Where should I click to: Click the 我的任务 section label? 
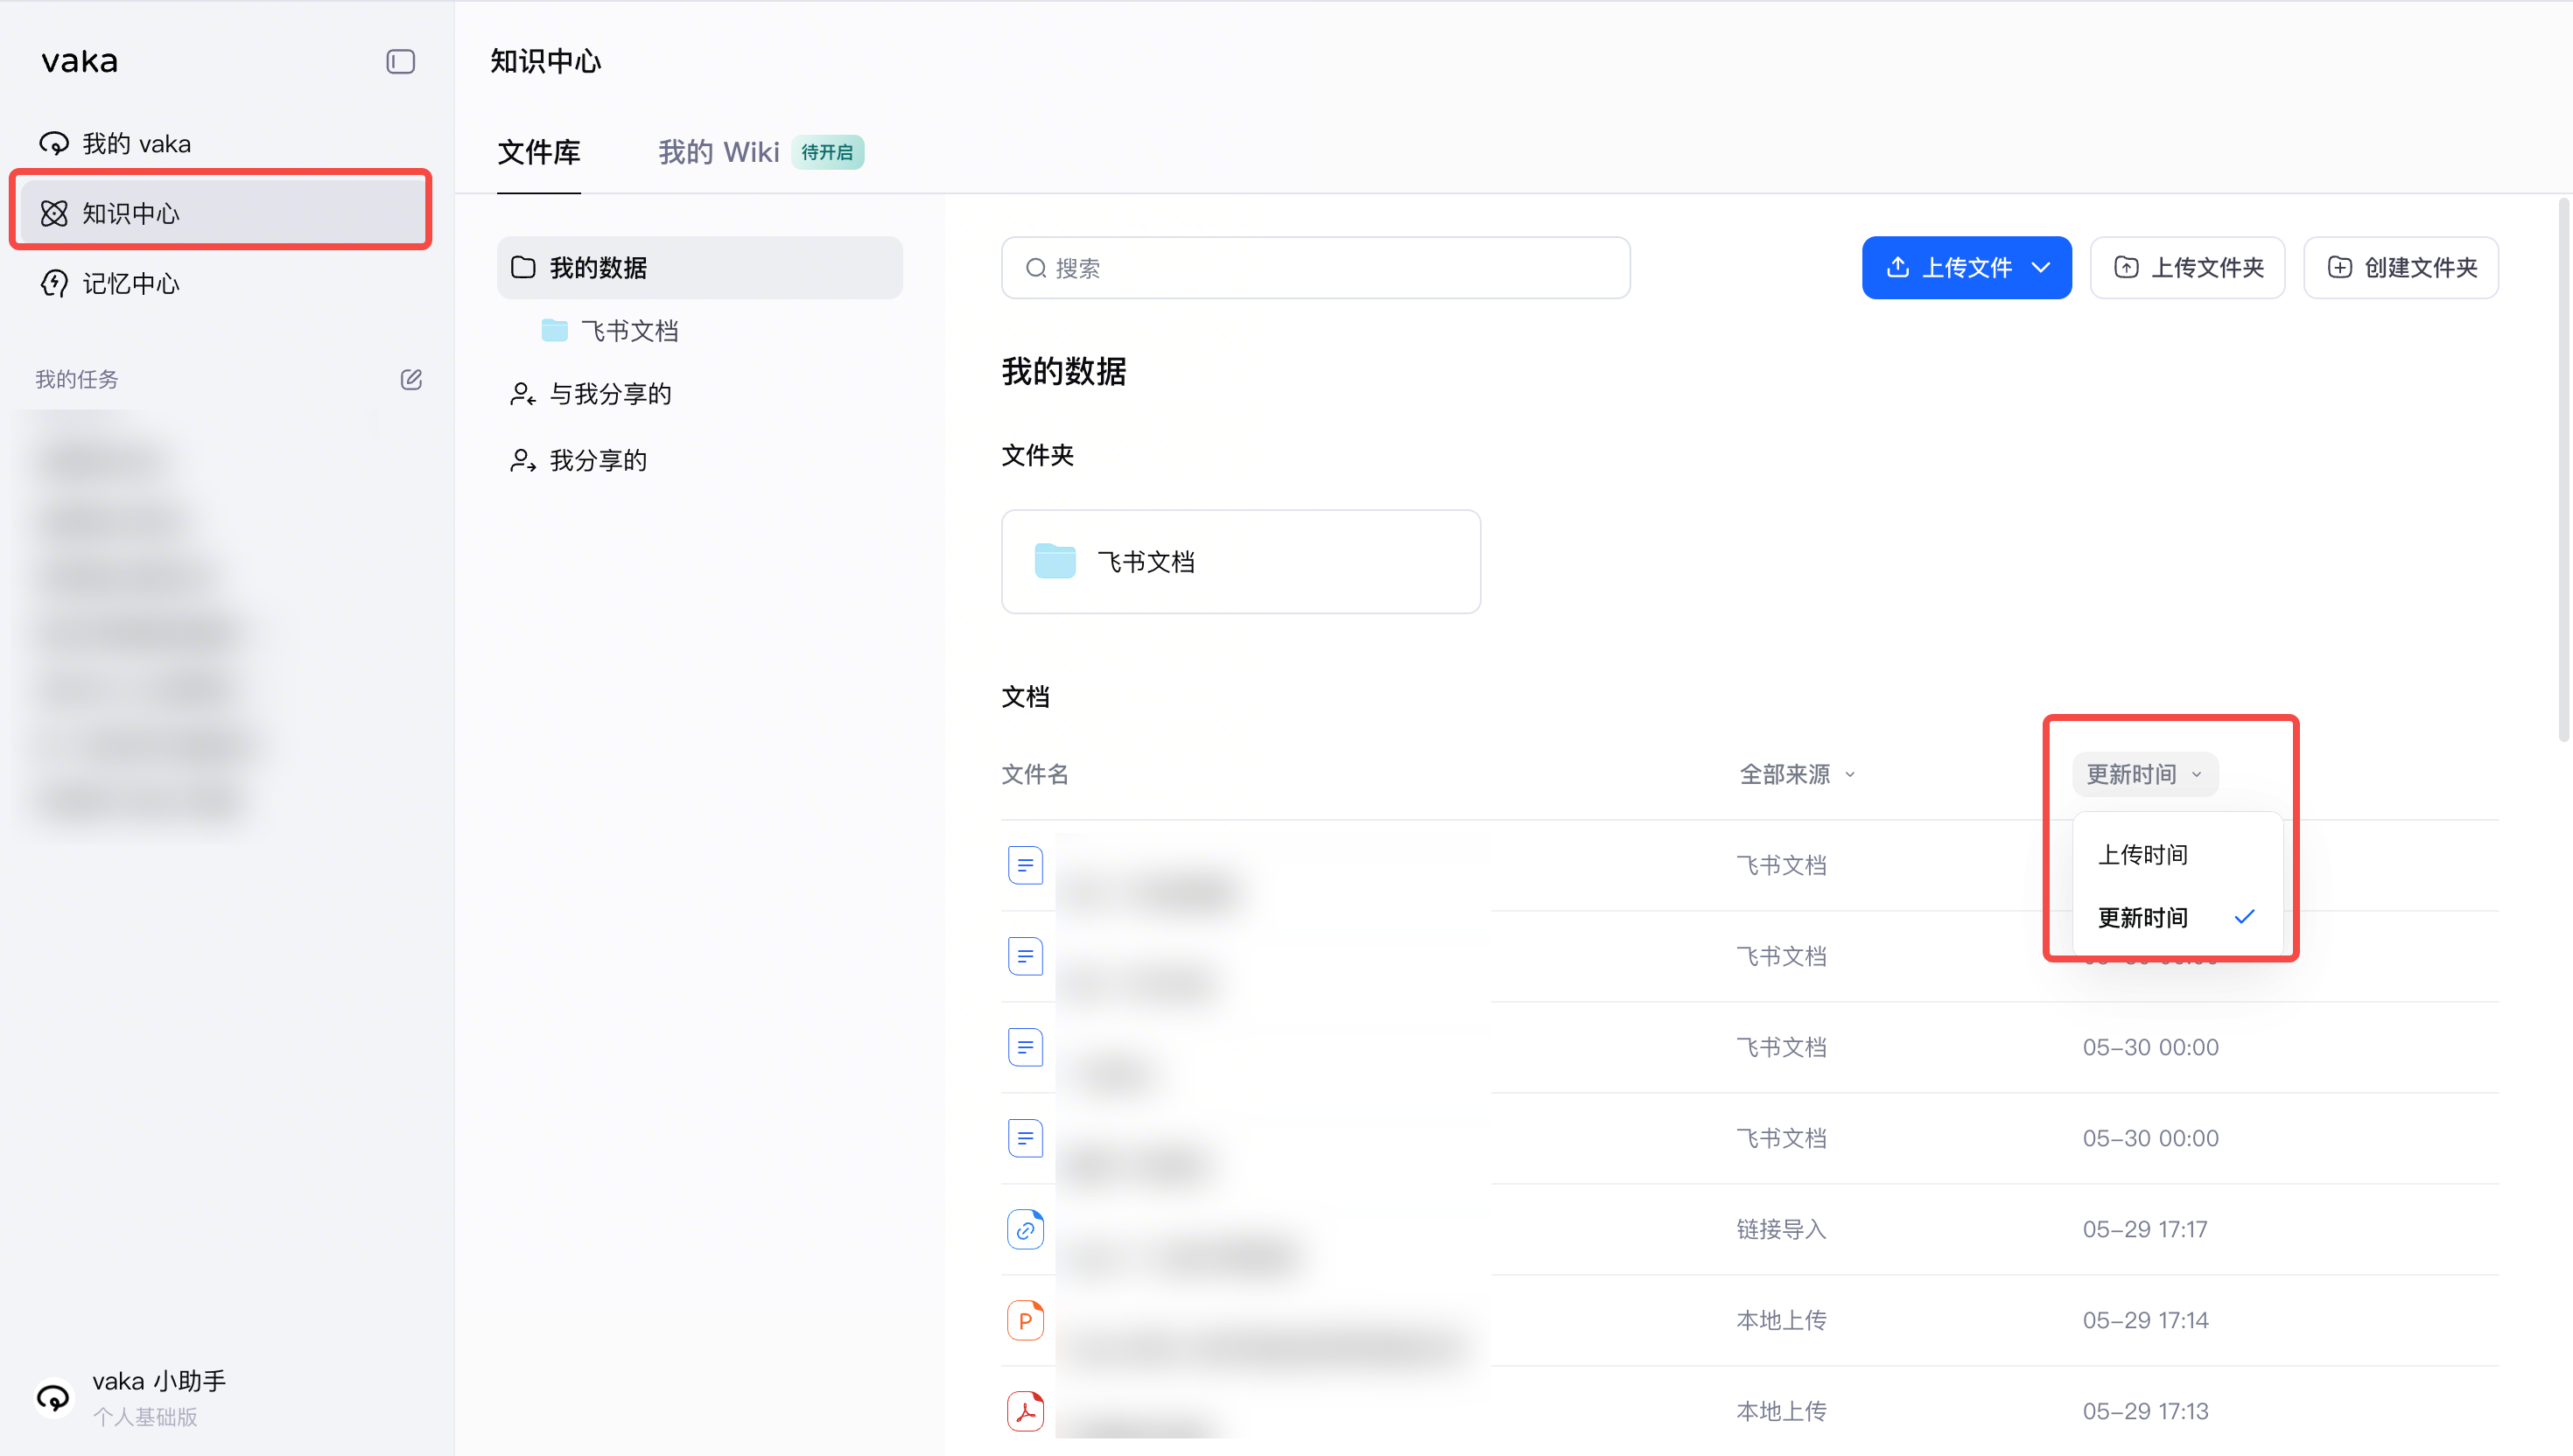coord(77,379)
